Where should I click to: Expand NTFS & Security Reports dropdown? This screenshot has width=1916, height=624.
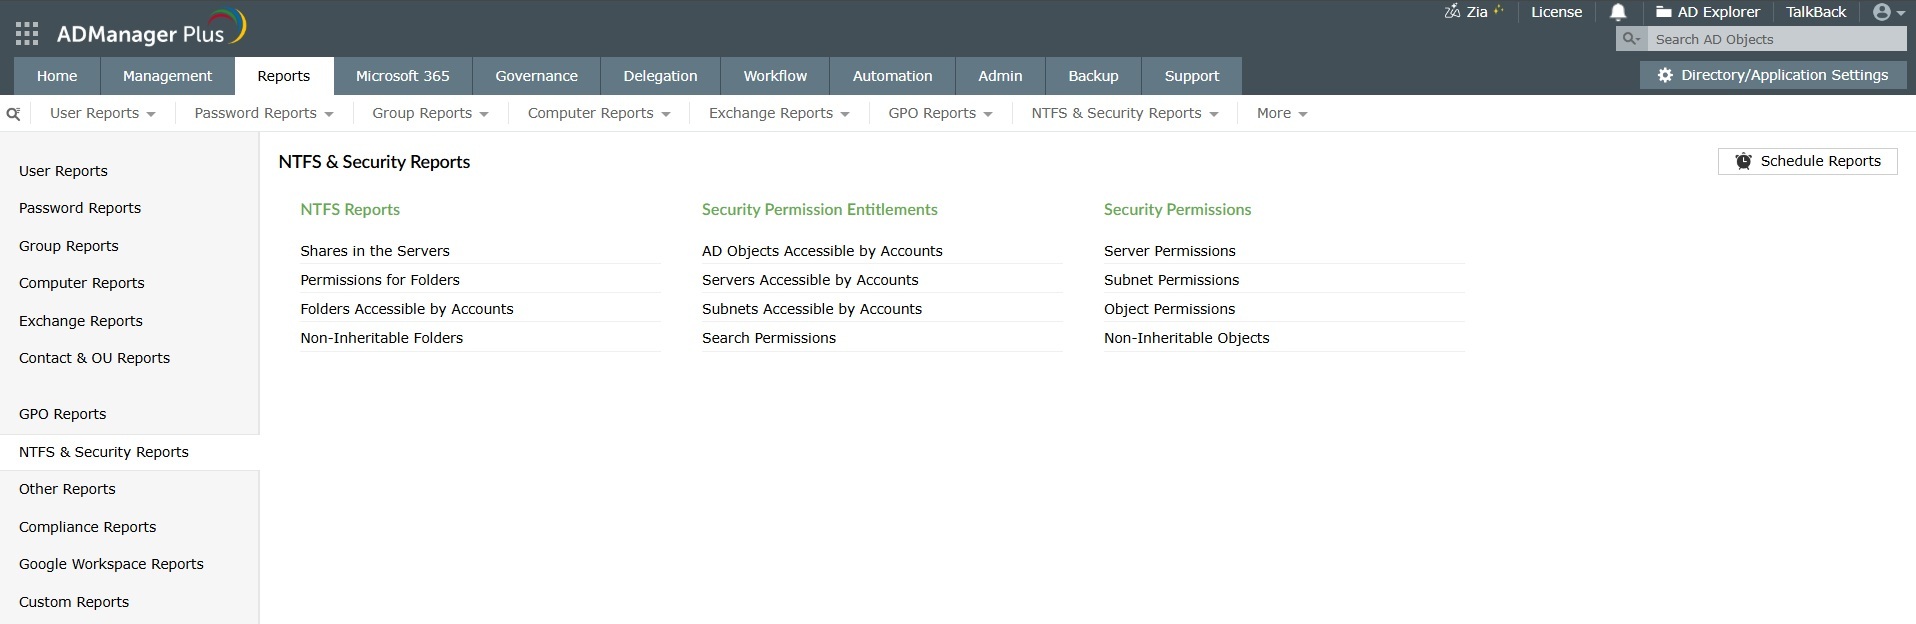1125,113
